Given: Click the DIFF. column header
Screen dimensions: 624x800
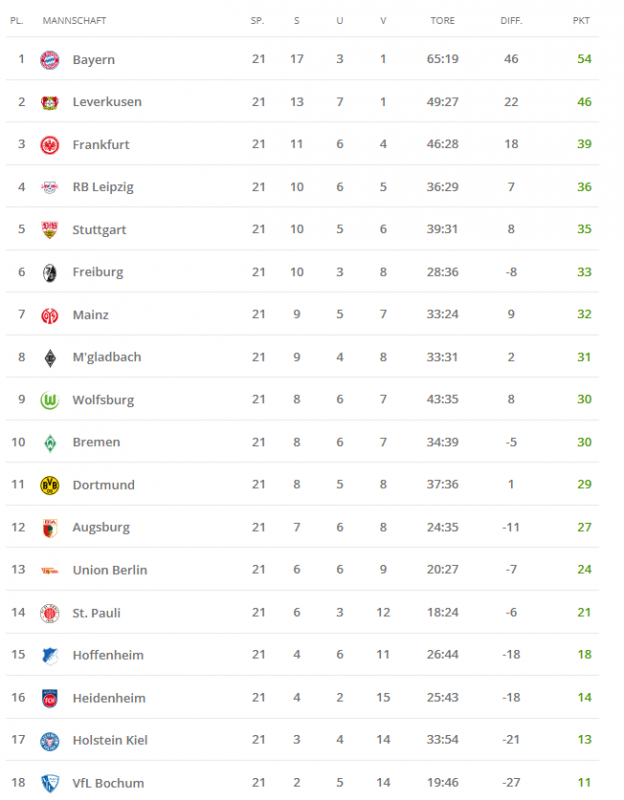Looking at the screenshot, I should (x=511, y=20).
